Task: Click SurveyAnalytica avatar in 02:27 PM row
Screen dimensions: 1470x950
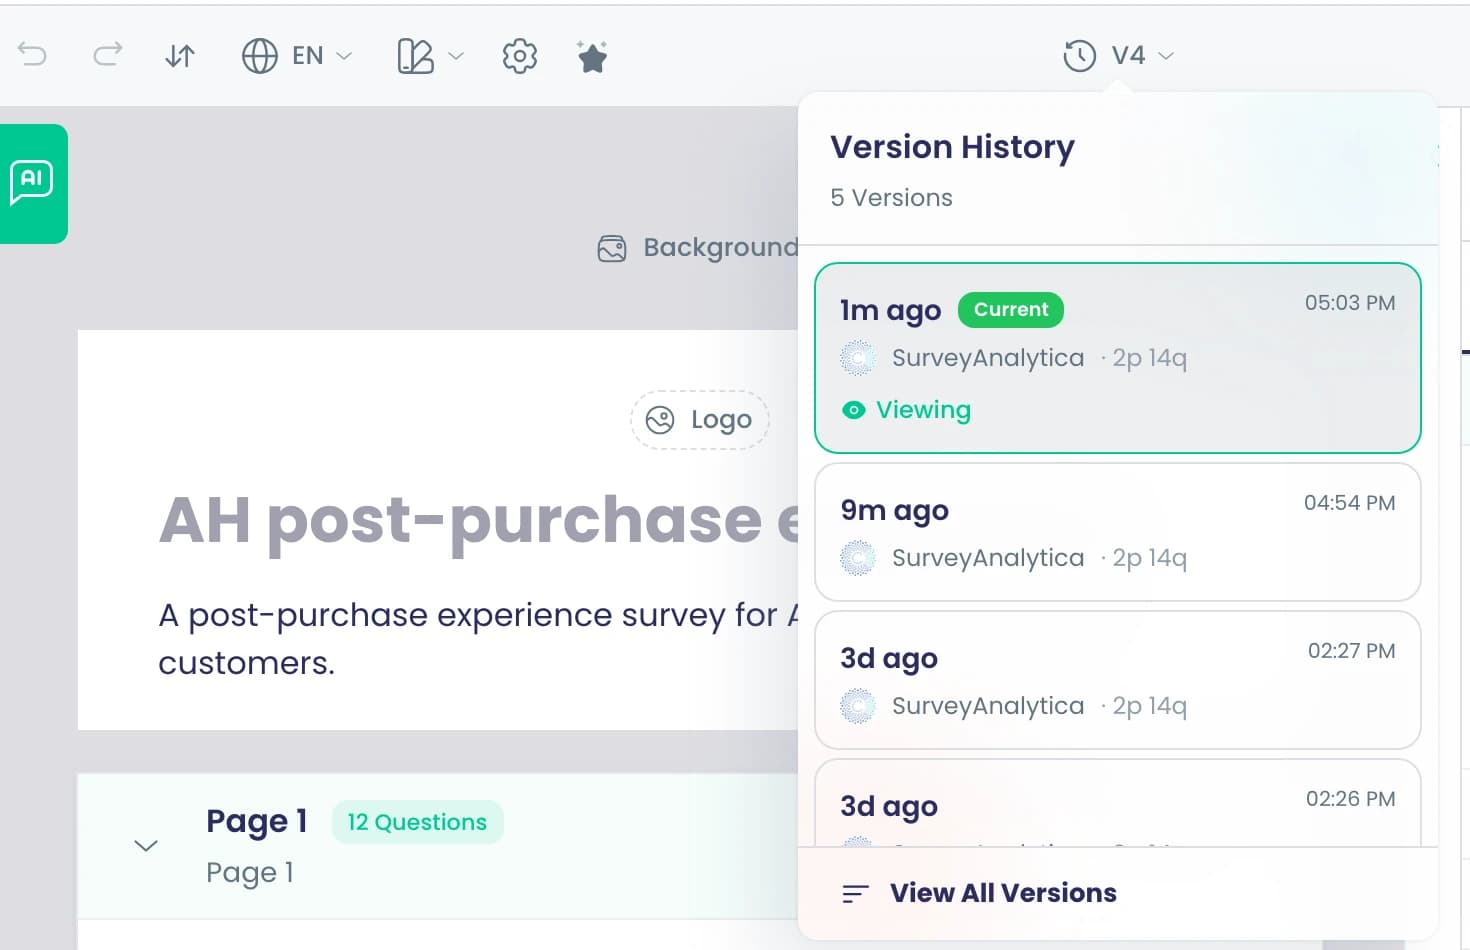Action: pyautogui.click(x=858, y=706)
